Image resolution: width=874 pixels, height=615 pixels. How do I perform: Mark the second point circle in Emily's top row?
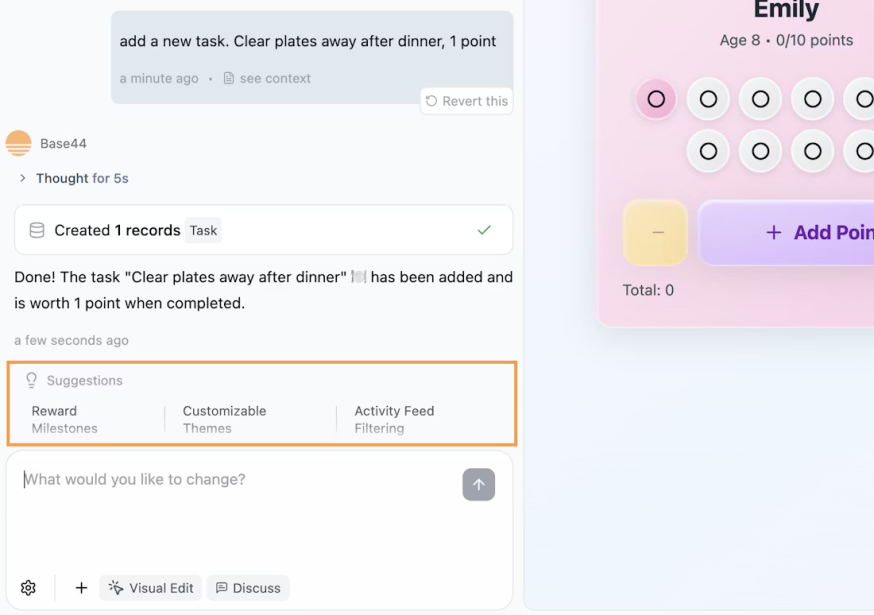click(708, 98)
